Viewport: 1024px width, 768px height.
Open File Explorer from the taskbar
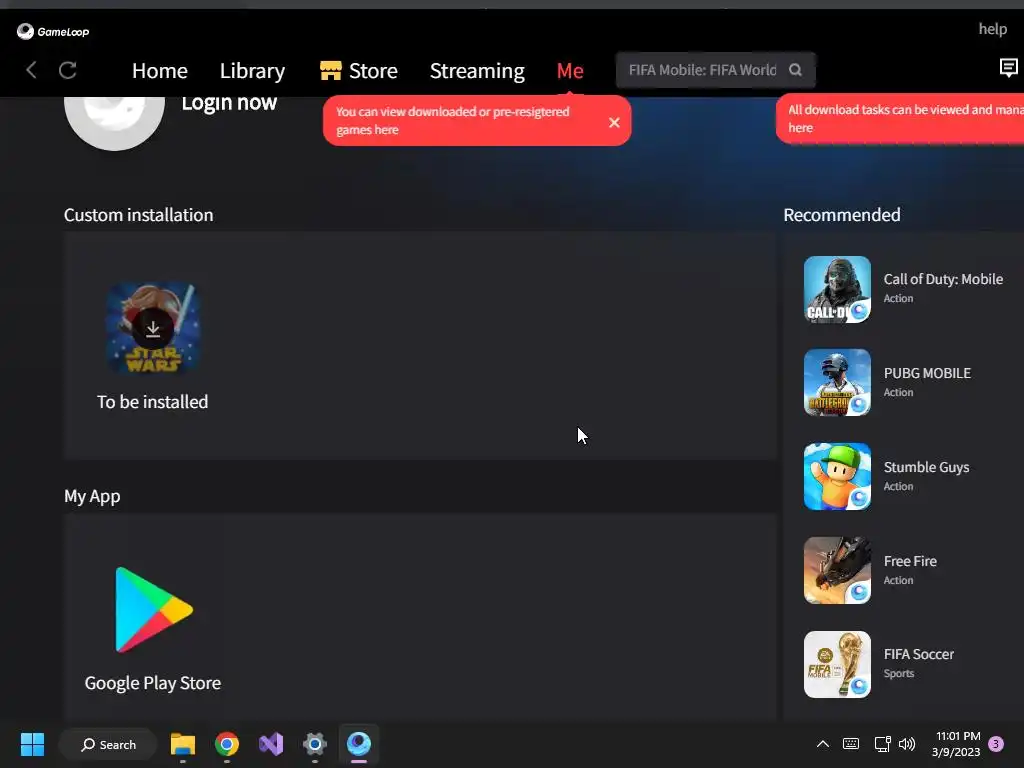[x=183, y=744]
